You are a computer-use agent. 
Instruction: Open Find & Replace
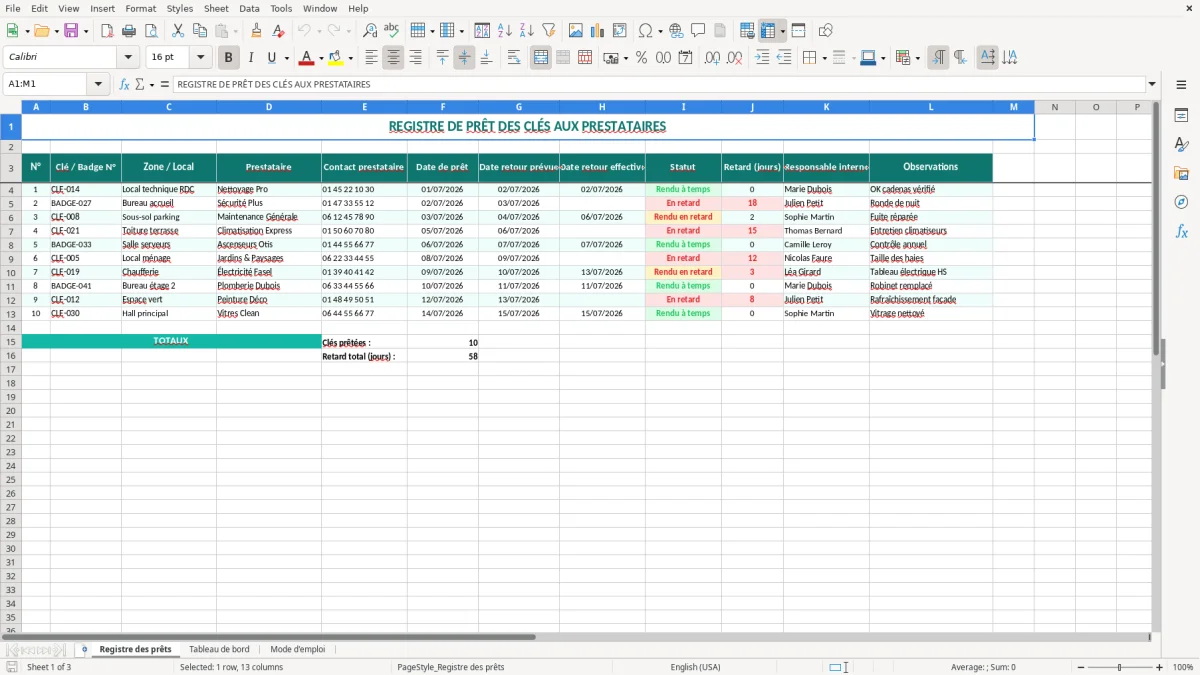pos(370,31)
